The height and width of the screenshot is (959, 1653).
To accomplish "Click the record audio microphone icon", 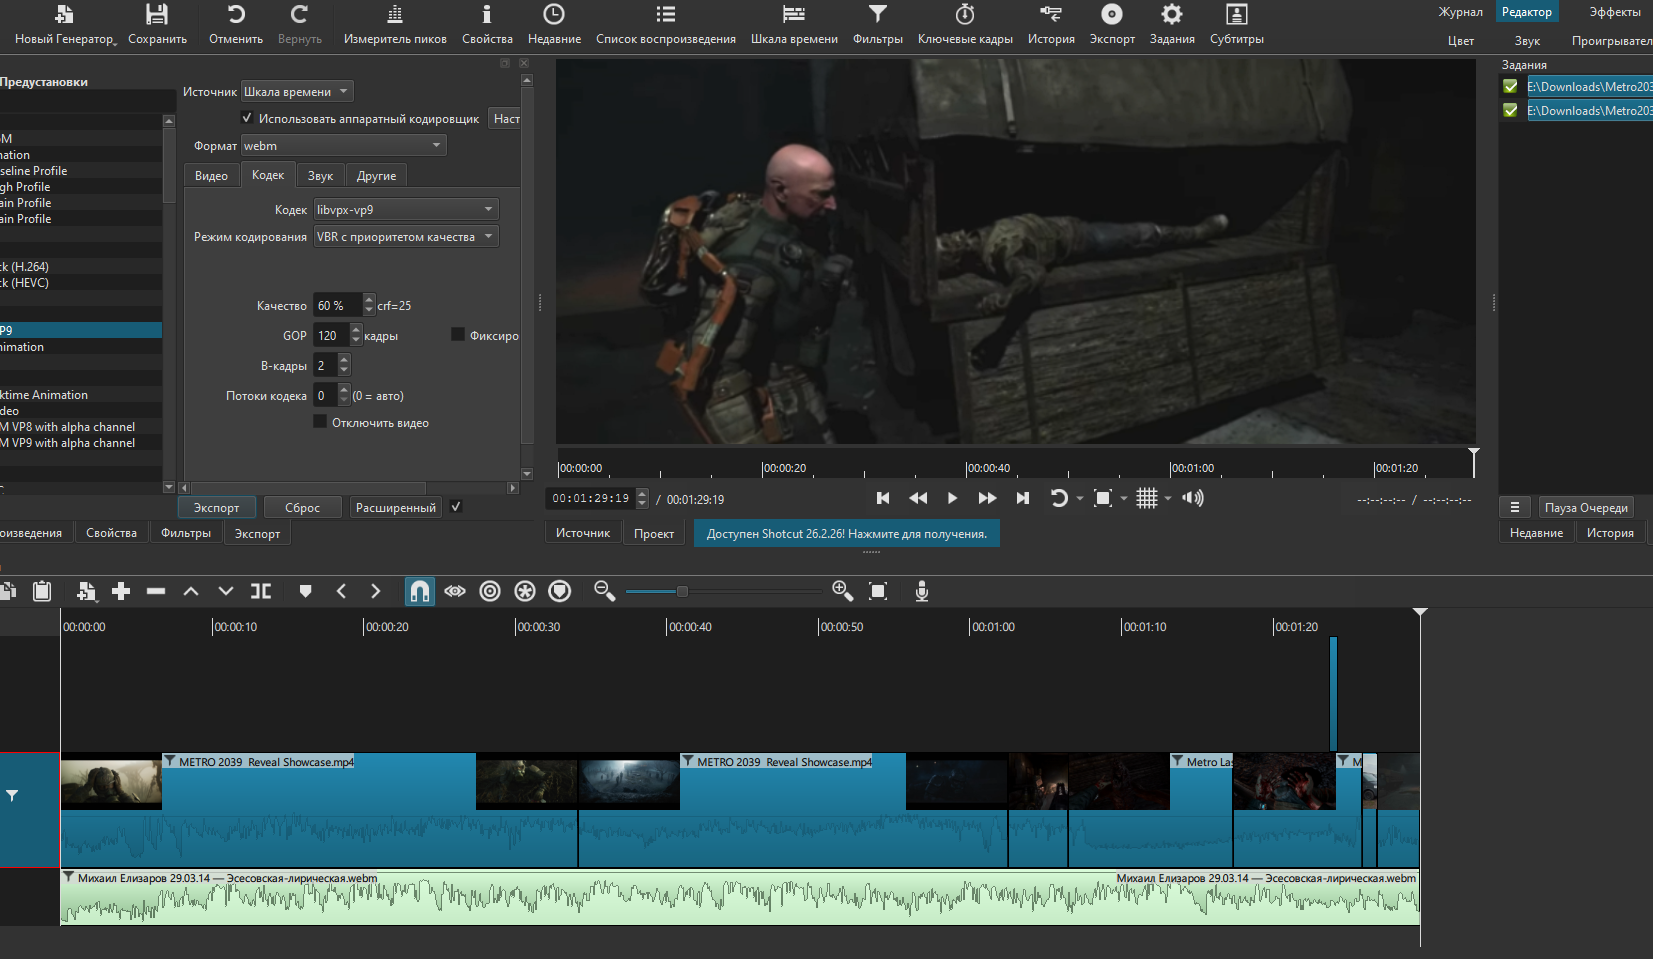I will point(922,592).
